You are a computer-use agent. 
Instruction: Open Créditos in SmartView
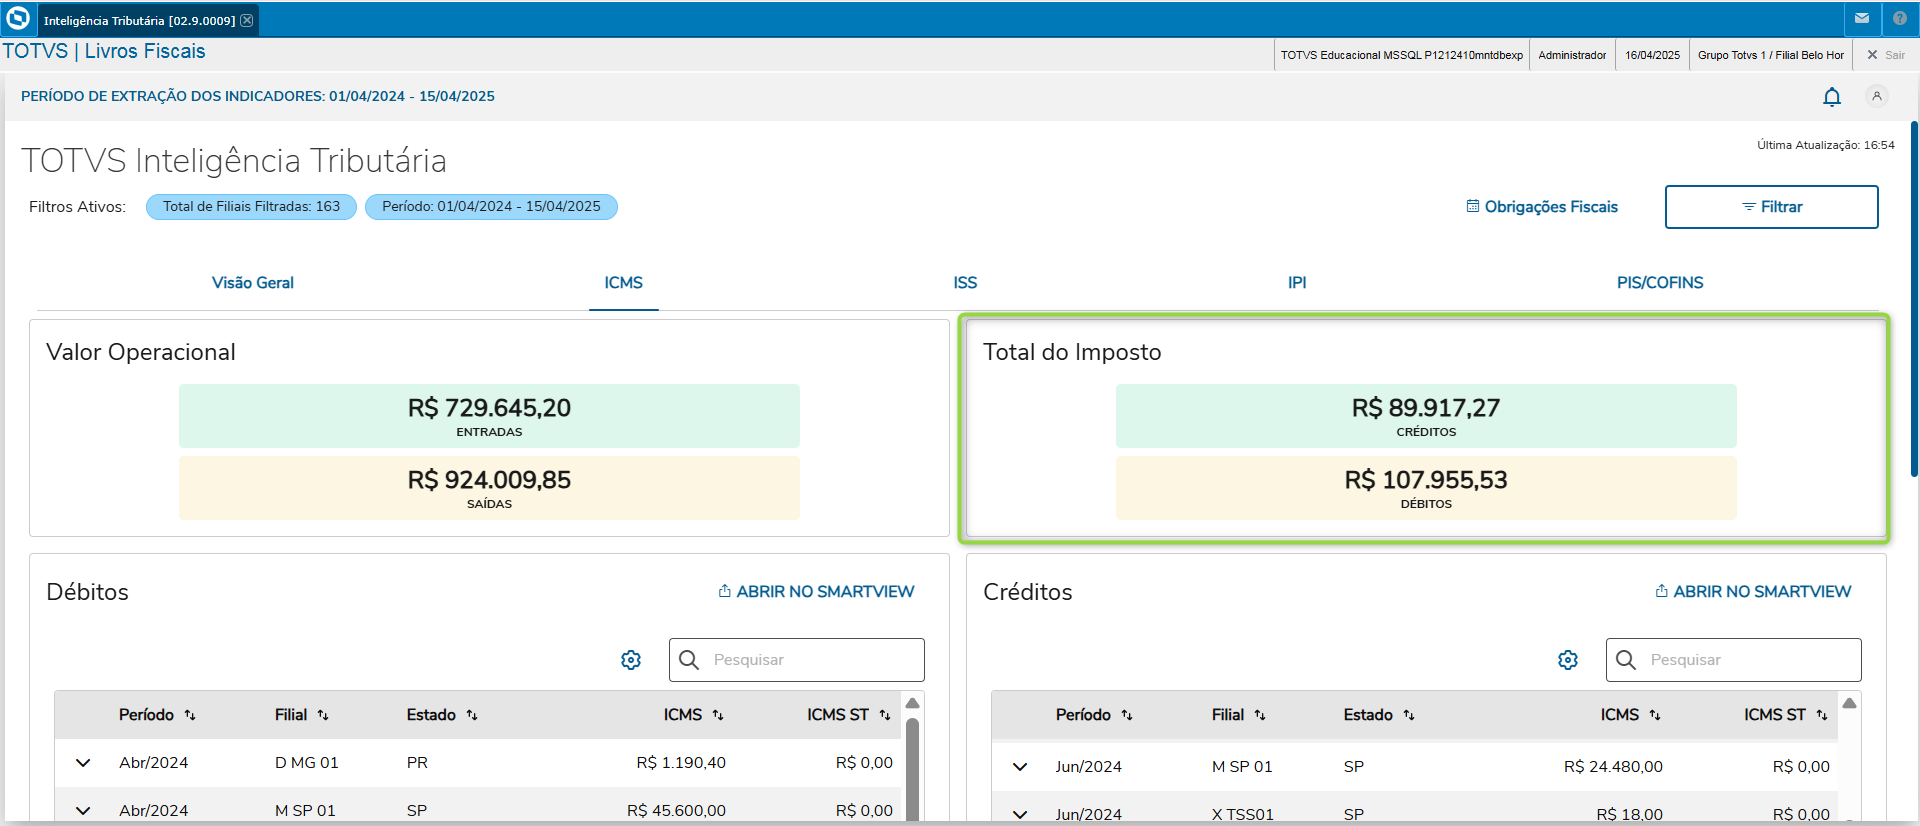pos(1753,592)
